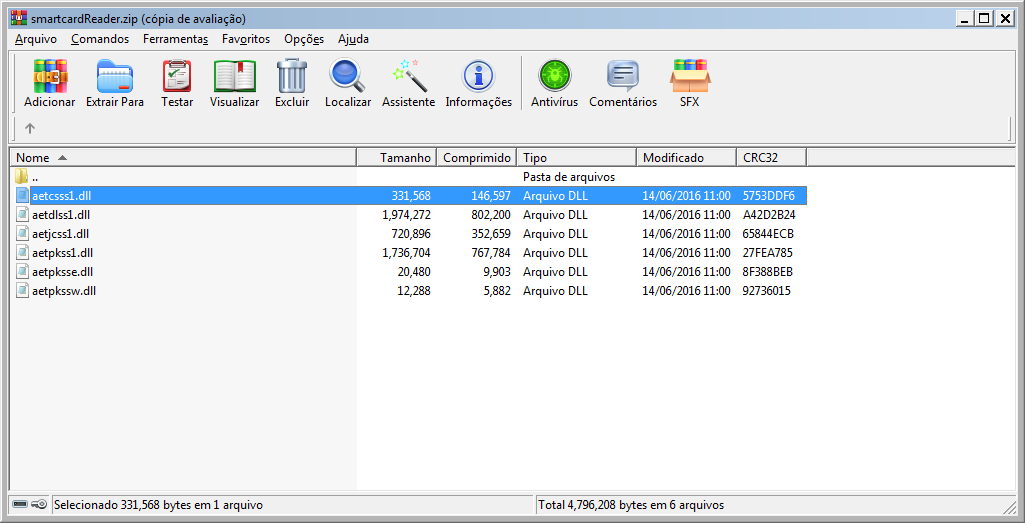1025x523 pixels.
Task: Open the Opções menu
Action: [x=304, y=39]
